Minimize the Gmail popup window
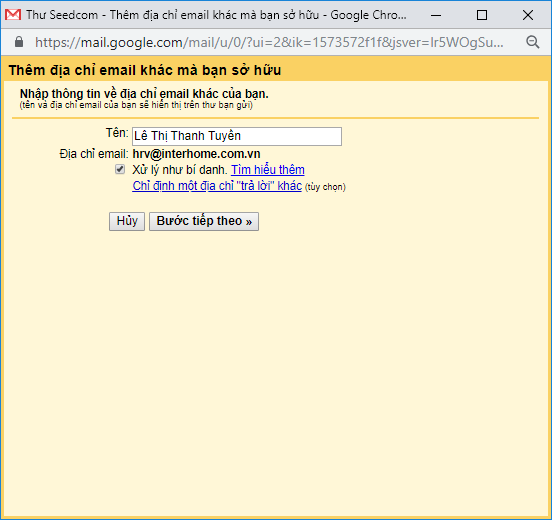Viewport: 552px width, 520px height. (436, 15)
